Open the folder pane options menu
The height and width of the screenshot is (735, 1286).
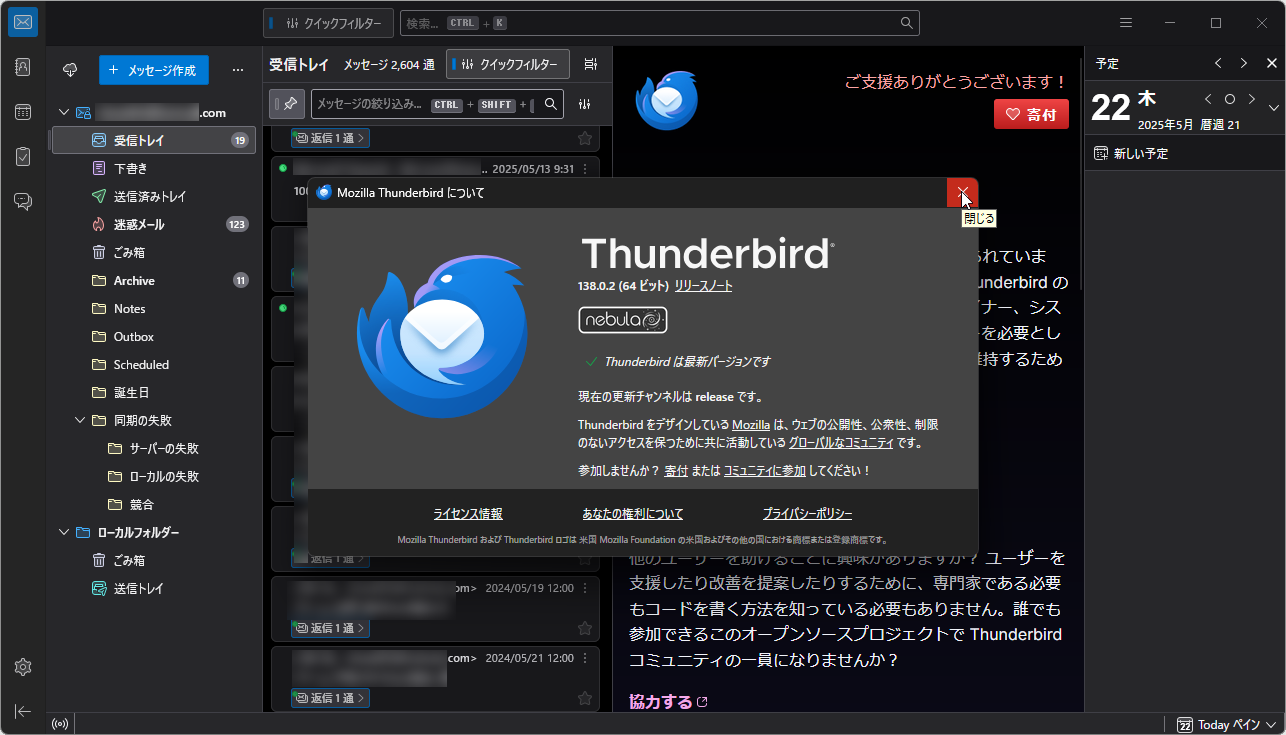coord(238,69)
